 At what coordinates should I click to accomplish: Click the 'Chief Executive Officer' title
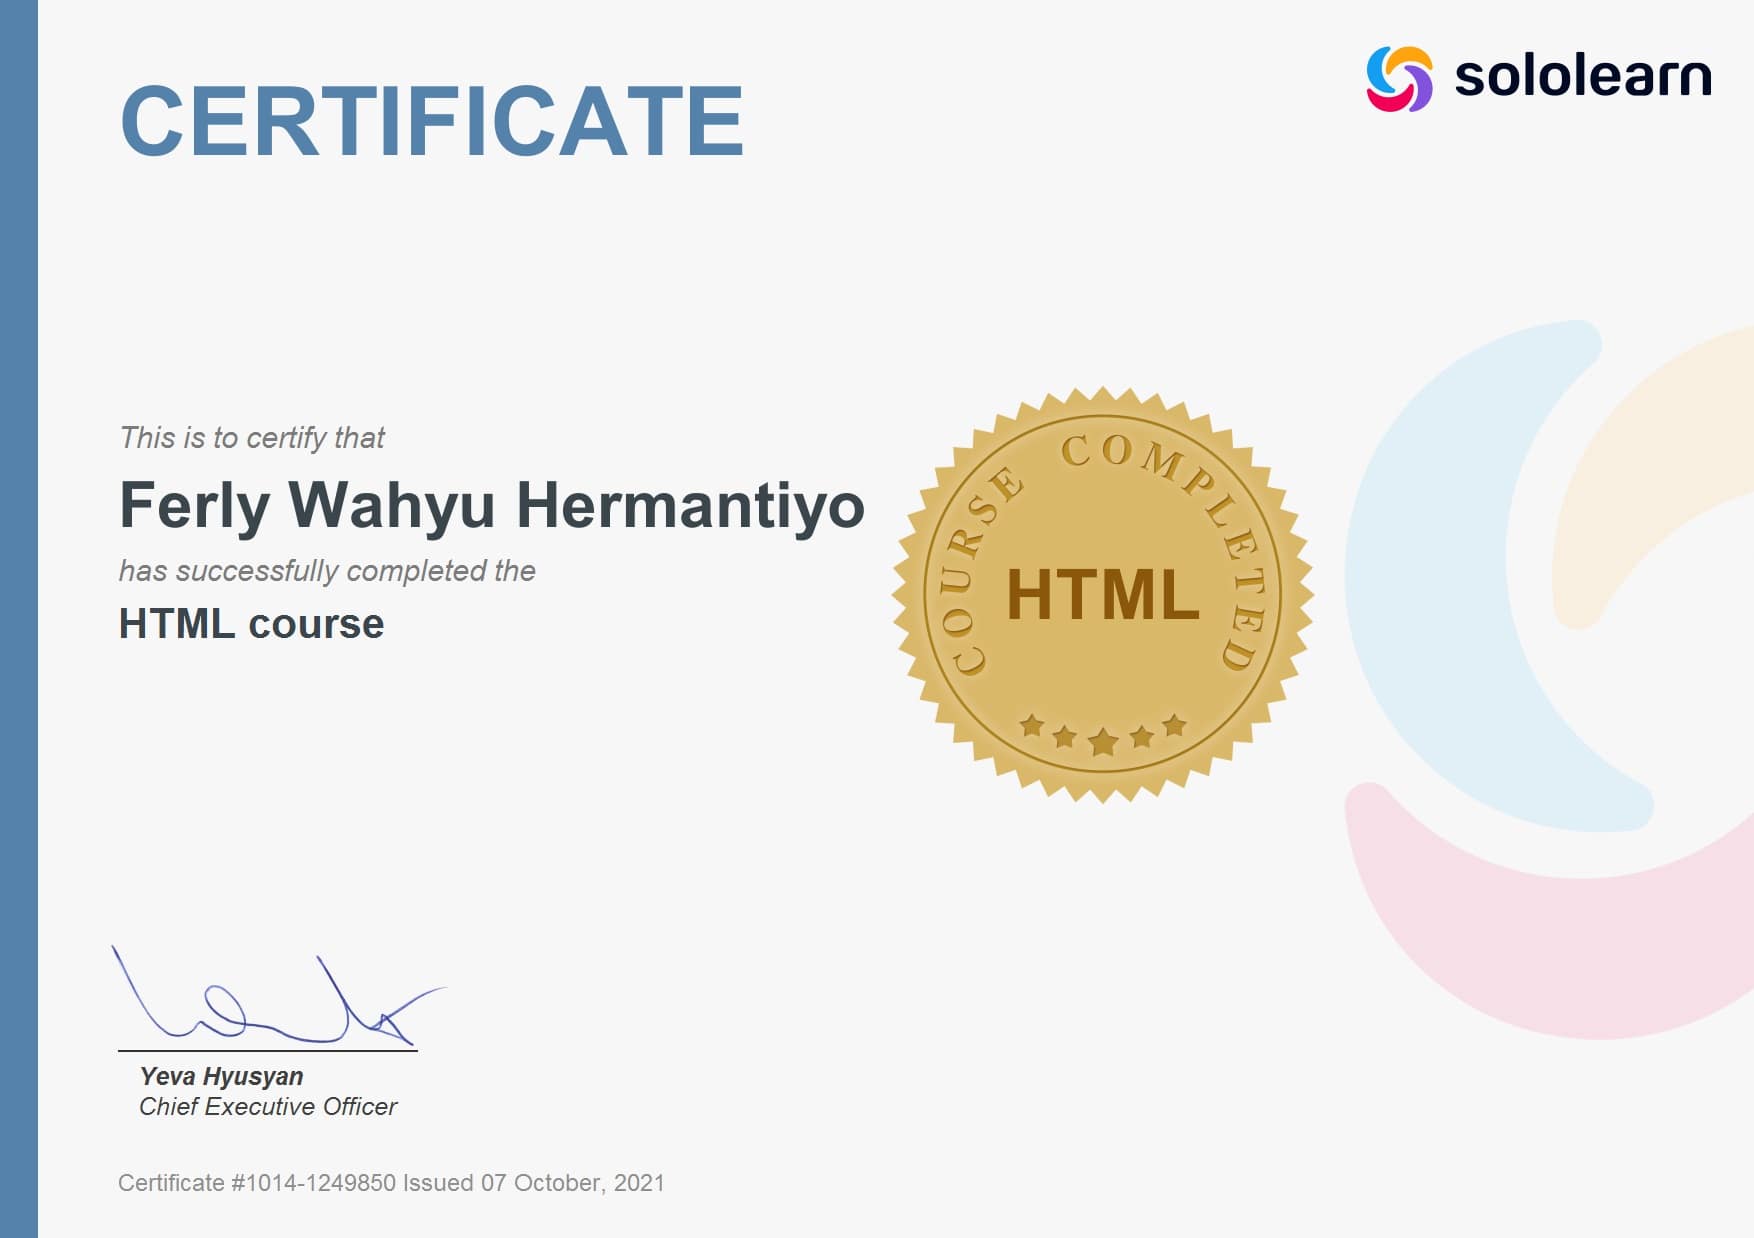[268, 1106]
